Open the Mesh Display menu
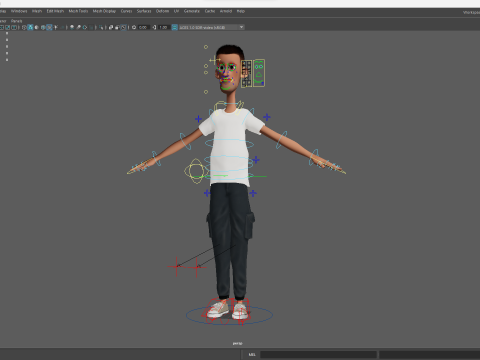Image resolution: width=480 pixels, height=360 pixels. pyautogui.click(x=104, y=11)
